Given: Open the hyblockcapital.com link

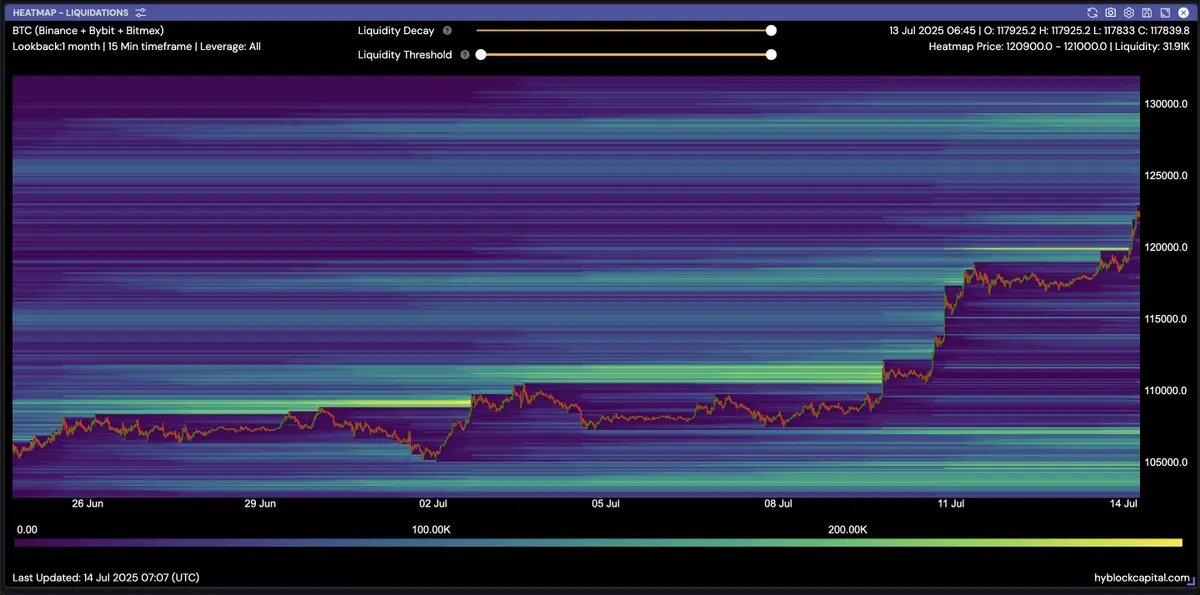Looking at the screenshot, I should pos(1141,578).
